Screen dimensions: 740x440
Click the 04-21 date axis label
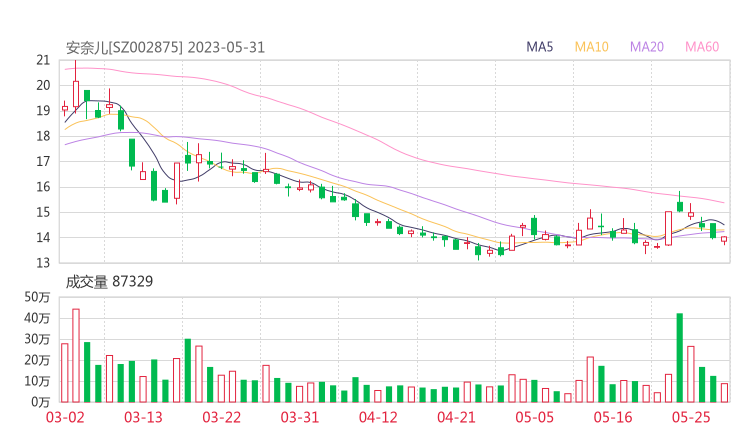(x=456, y=417)
